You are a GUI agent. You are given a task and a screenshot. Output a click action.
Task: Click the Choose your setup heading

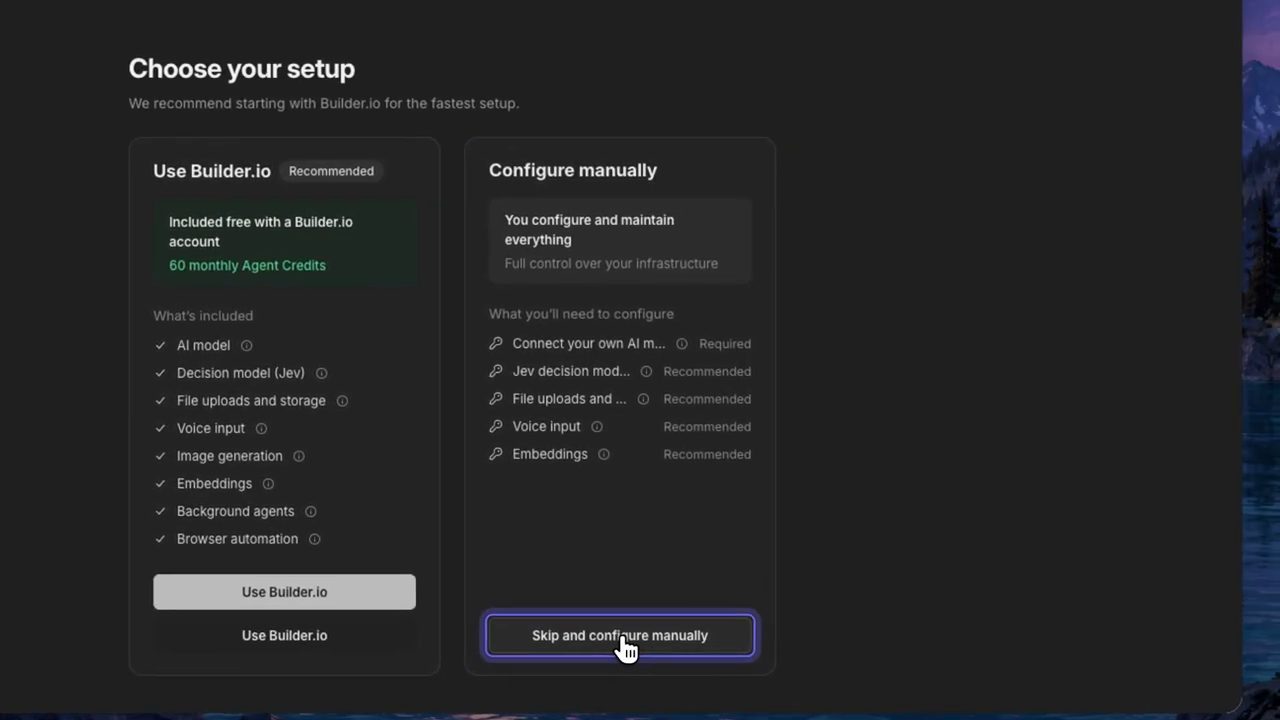click(x=242, y=69)
